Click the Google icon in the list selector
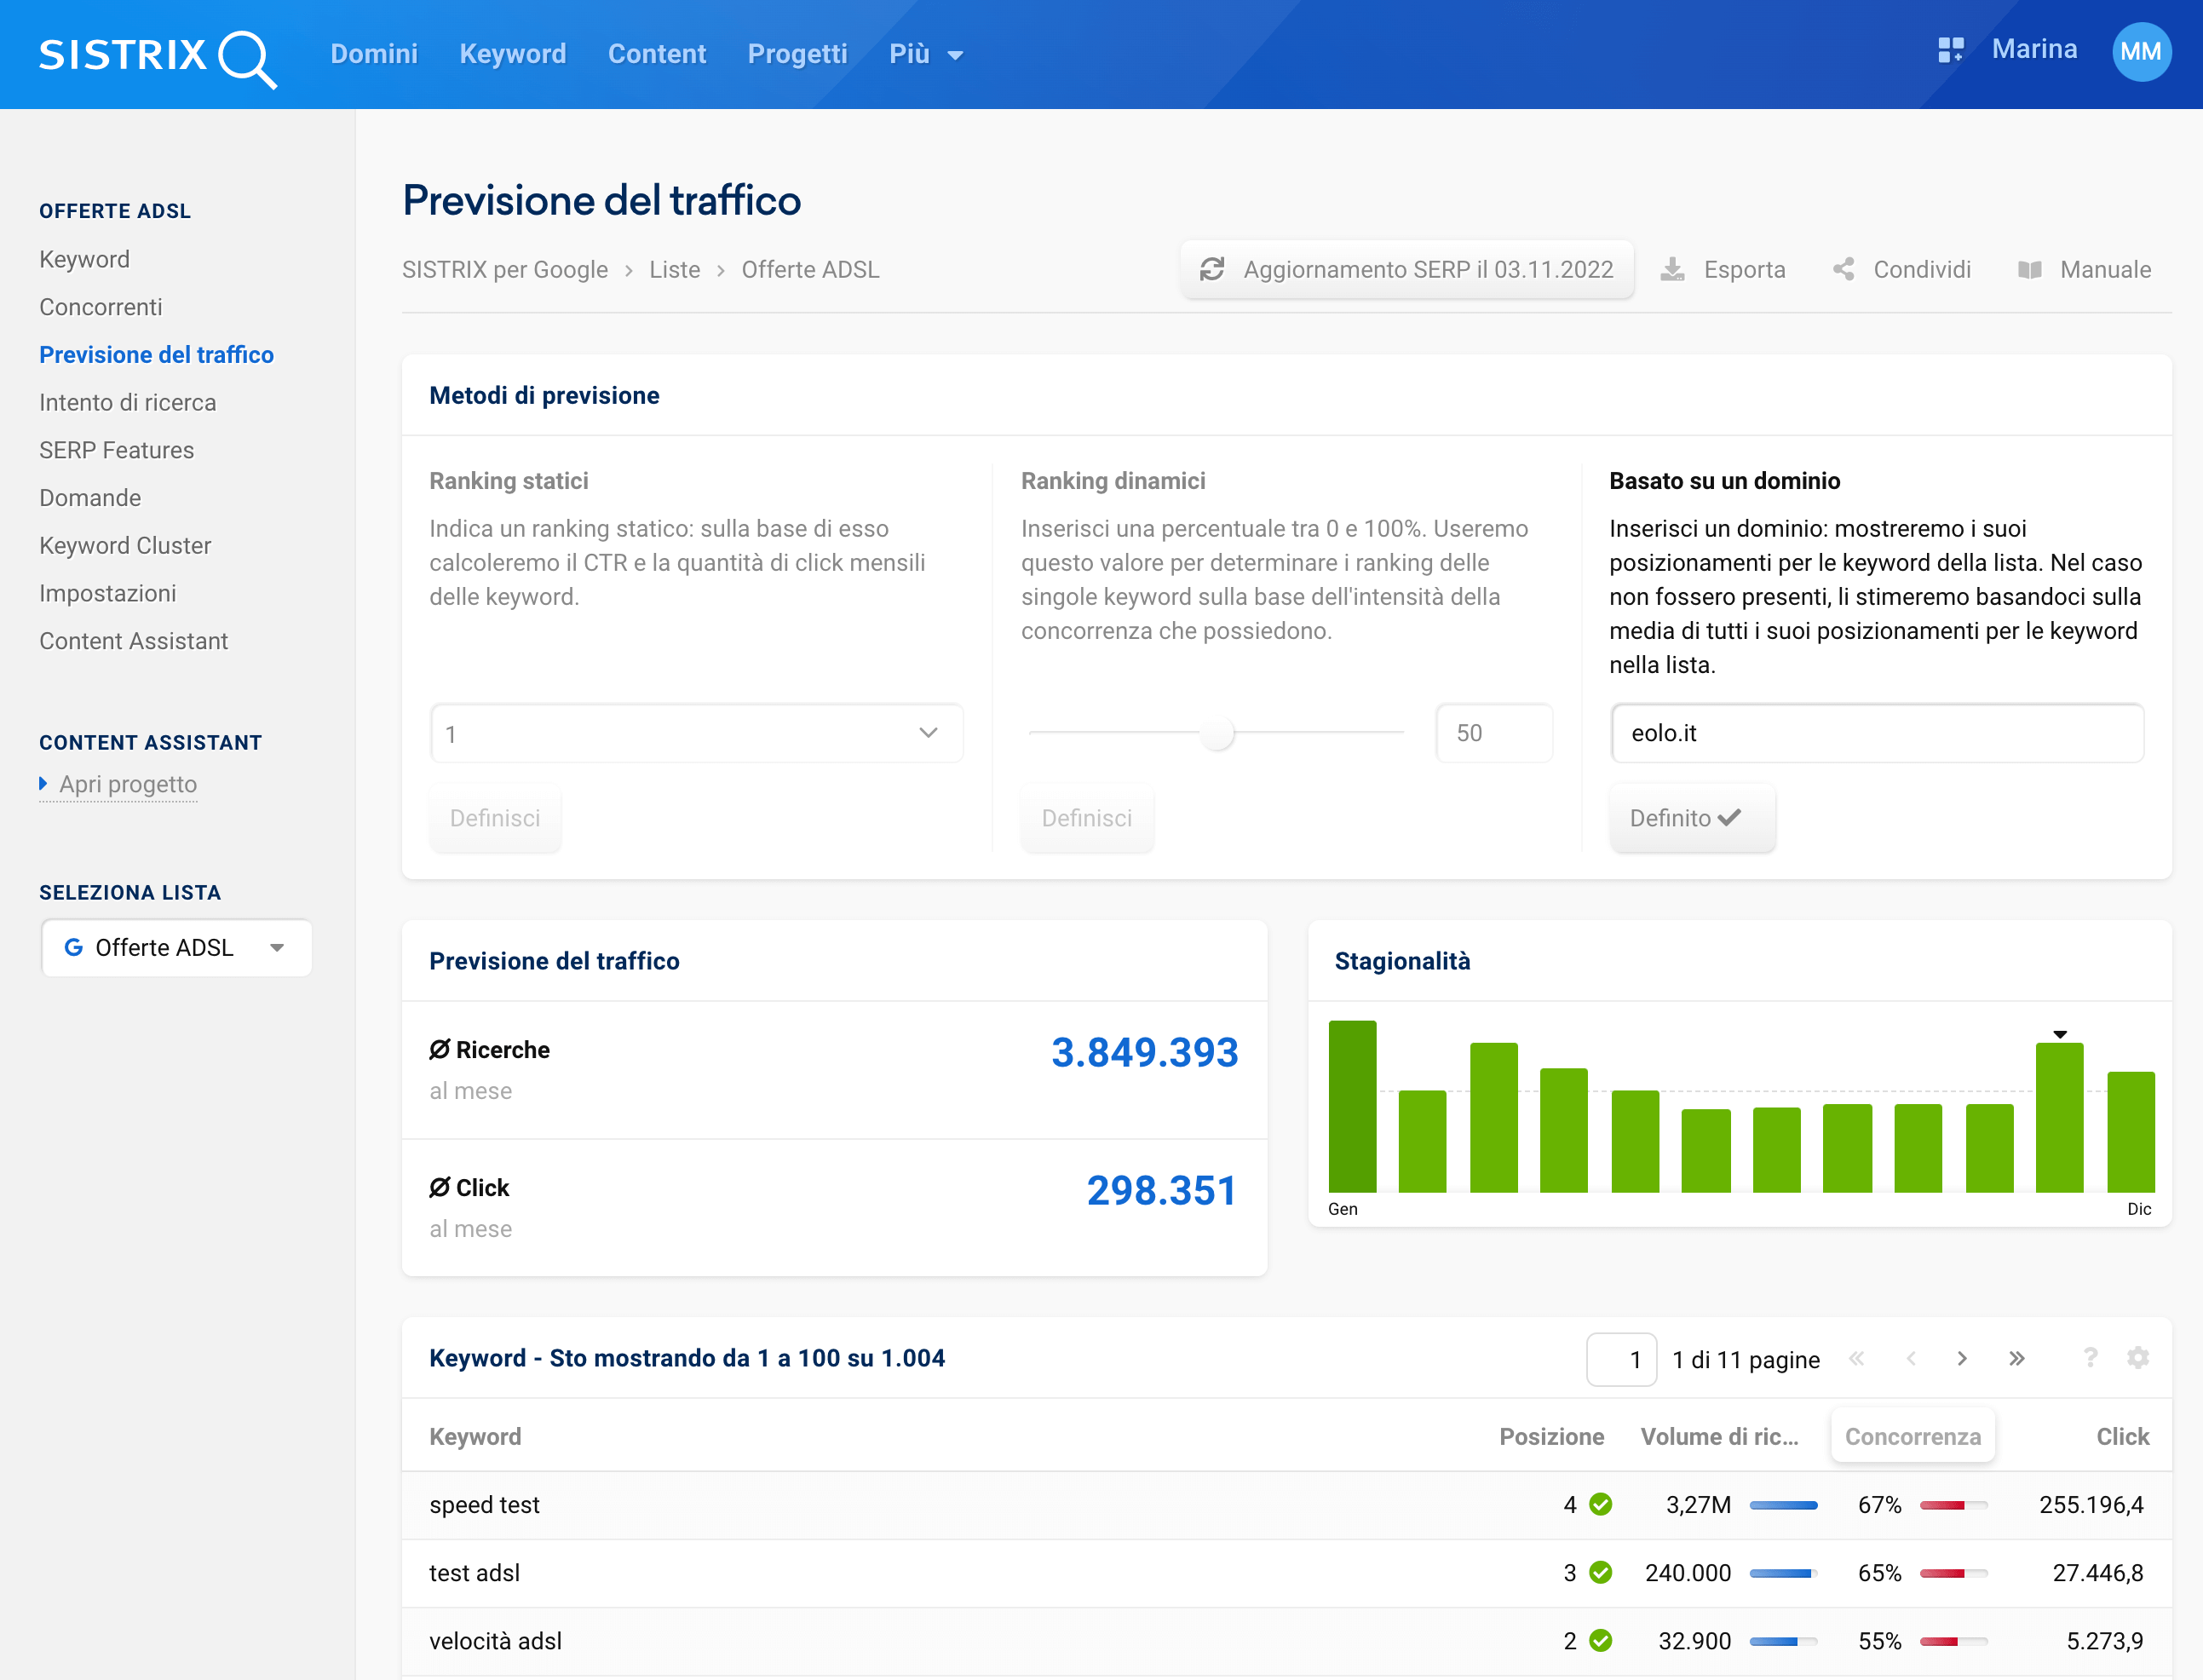 73,947
